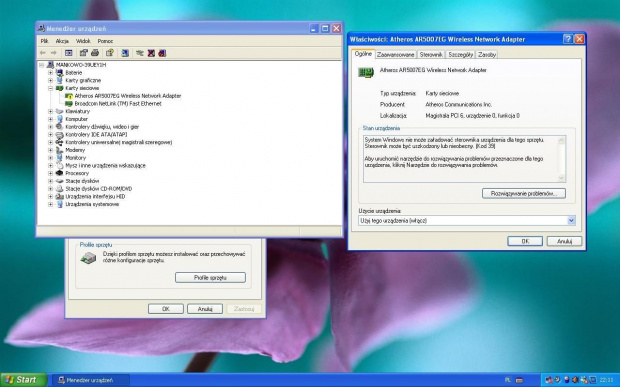The width and height of the screenshot is (620, 387).
Task: Click the Stacje dysków CD-ROM/DVD icon
Action: tap(59, 189)
